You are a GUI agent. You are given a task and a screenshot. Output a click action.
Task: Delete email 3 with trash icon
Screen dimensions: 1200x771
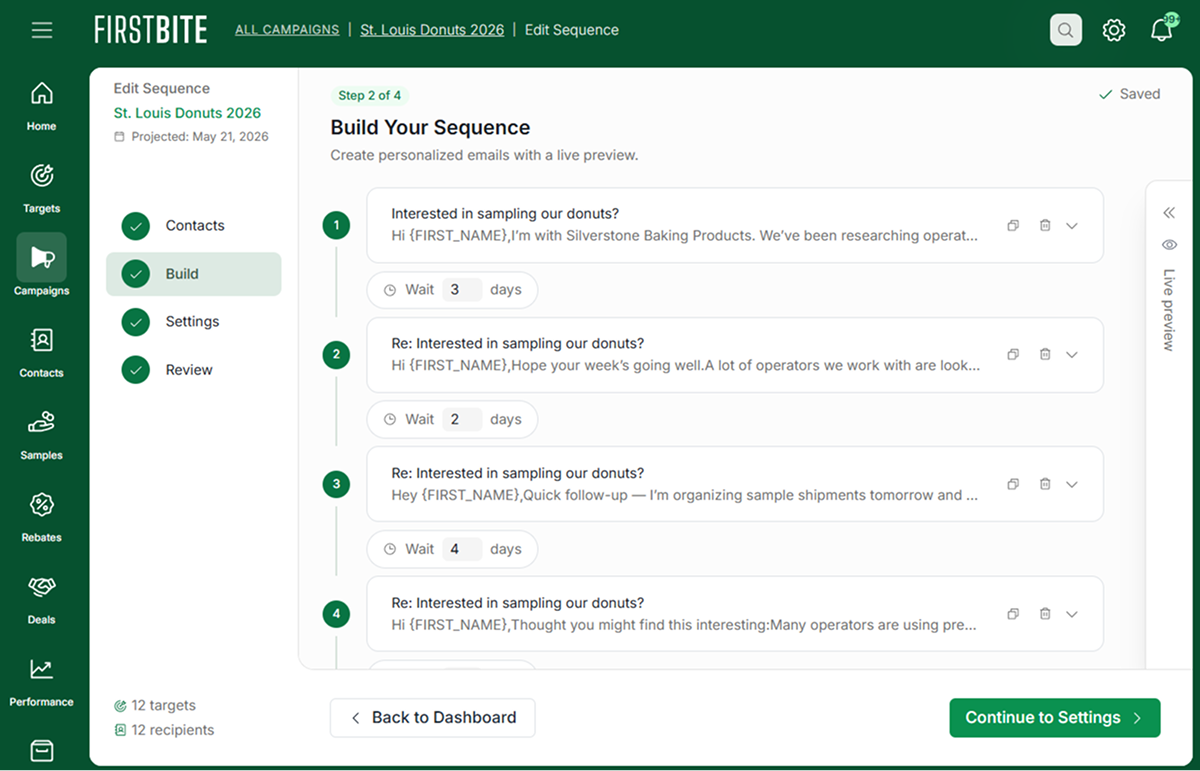[1045, 484]
